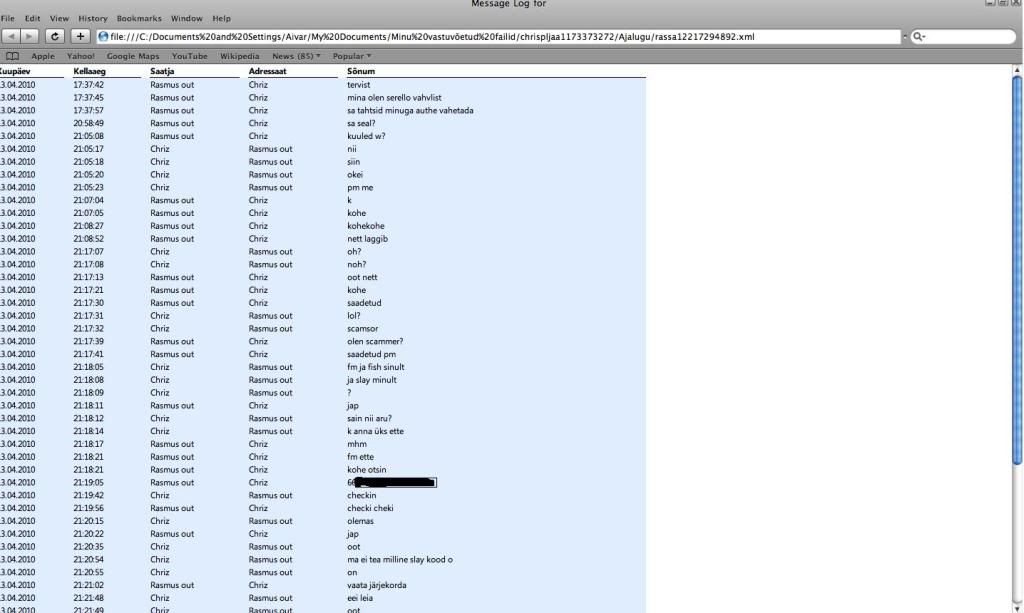Open the View menu
Viewport: 1024px width, 613px height.
(x=59, y=18)
